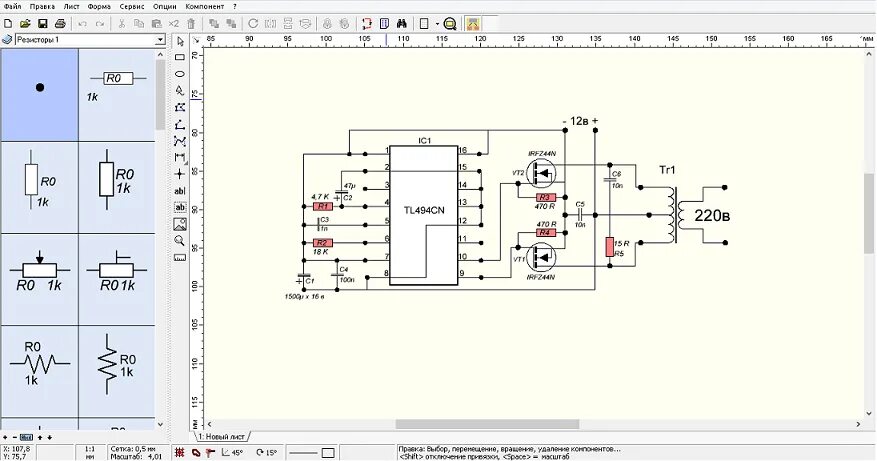The height and width of the screenshot is (461, 877).
Task: Click the canvas horizontal scrollbar thumb
Action: [x=487, y=425]
